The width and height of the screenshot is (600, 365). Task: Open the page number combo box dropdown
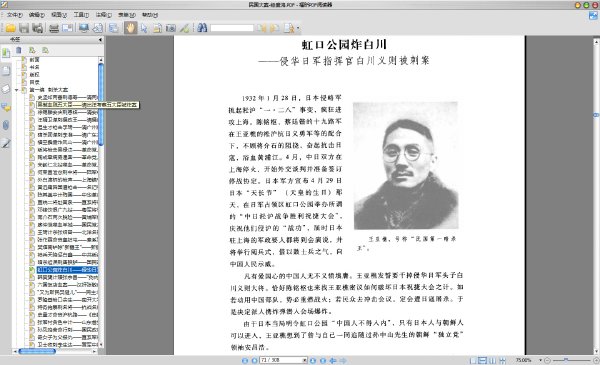tap(305, 360)
